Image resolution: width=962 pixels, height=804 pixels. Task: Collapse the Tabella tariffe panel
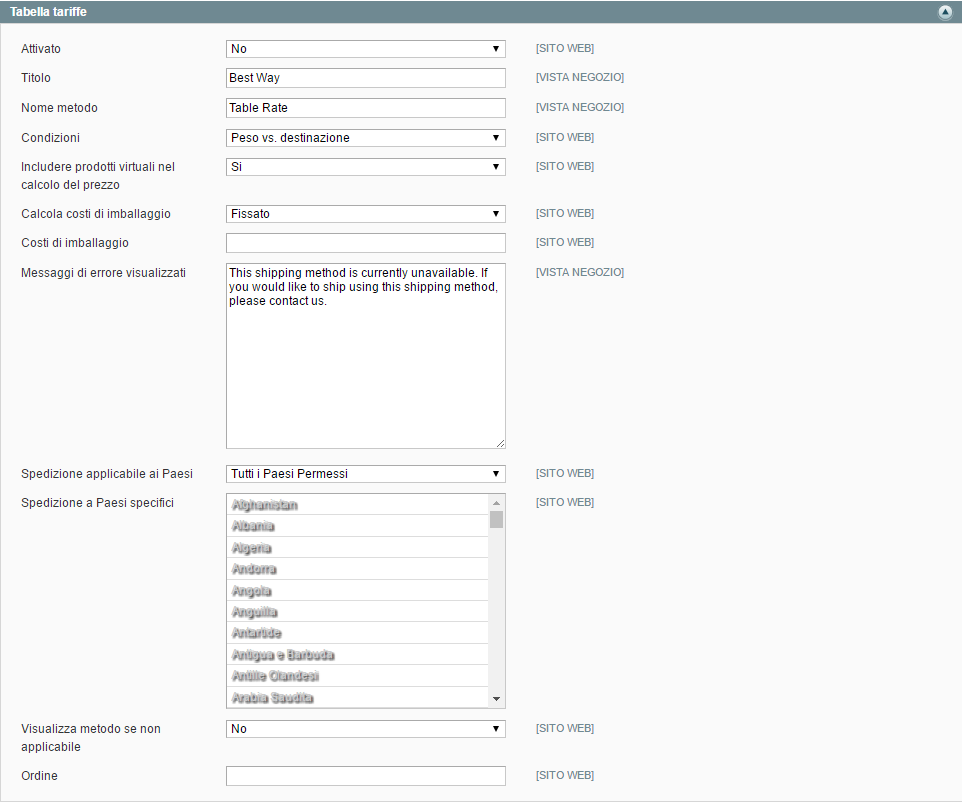pyautogui.click(x=946, y=12)
